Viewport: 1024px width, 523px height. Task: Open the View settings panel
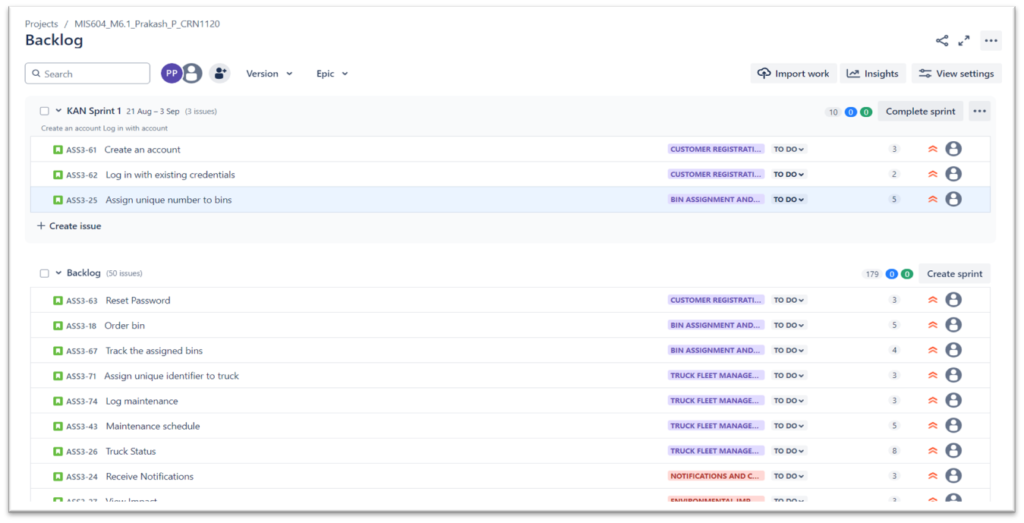pyautogui.click(x=956, y=73)
